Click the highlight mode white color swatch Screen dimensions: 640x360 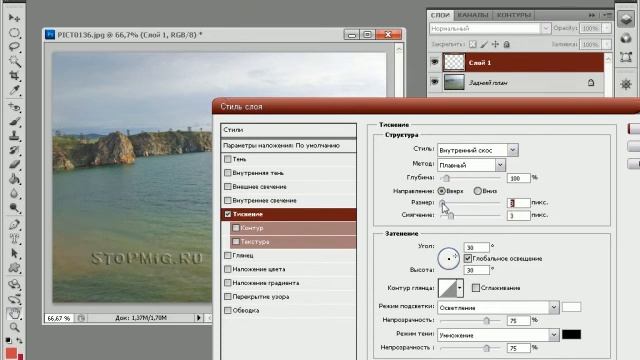(571, 307)
